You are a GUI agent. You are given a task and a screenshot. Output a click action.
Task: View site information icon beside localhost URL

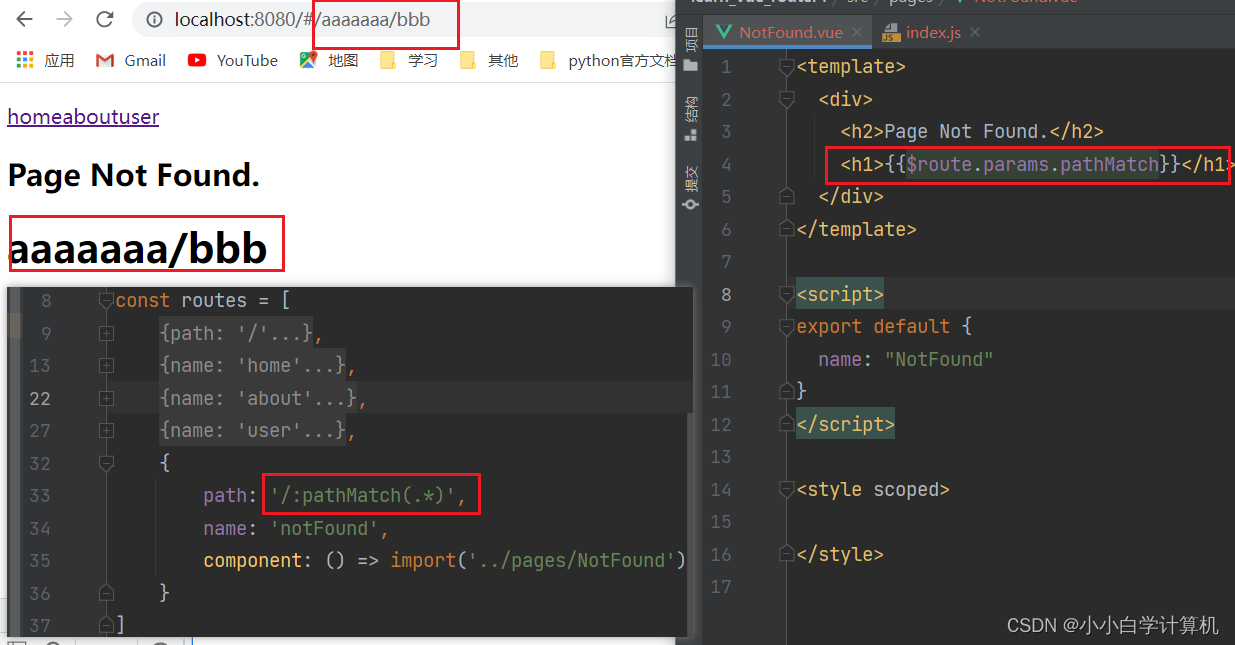pos(154,19)
